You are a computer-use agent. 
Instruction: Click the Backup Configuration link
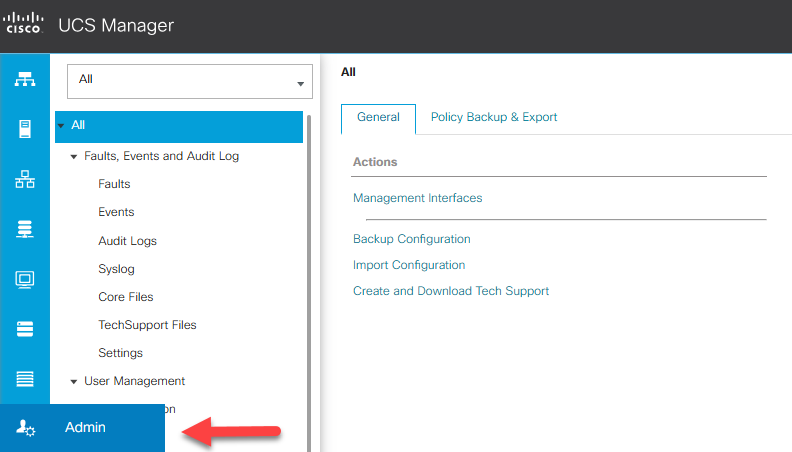click(412, 239)
